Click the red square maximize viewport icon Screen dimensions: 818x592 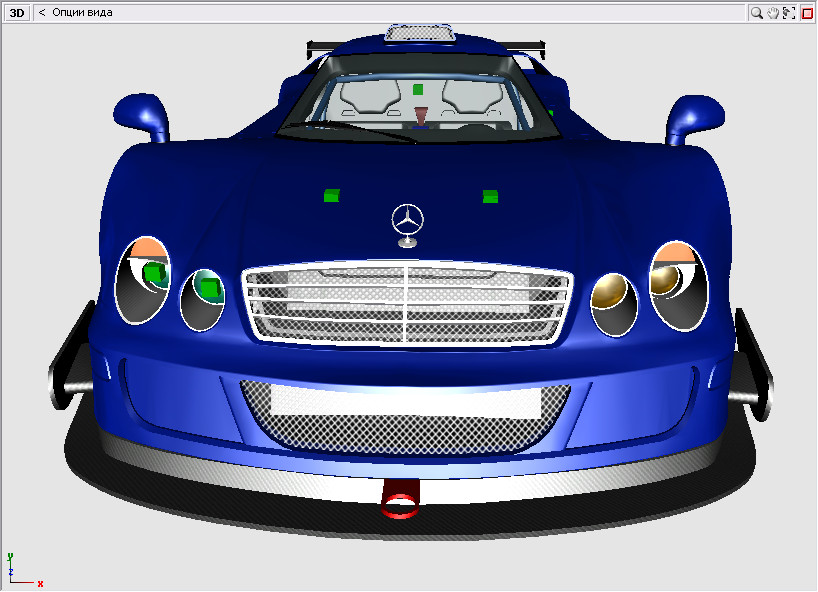[807, 13]
